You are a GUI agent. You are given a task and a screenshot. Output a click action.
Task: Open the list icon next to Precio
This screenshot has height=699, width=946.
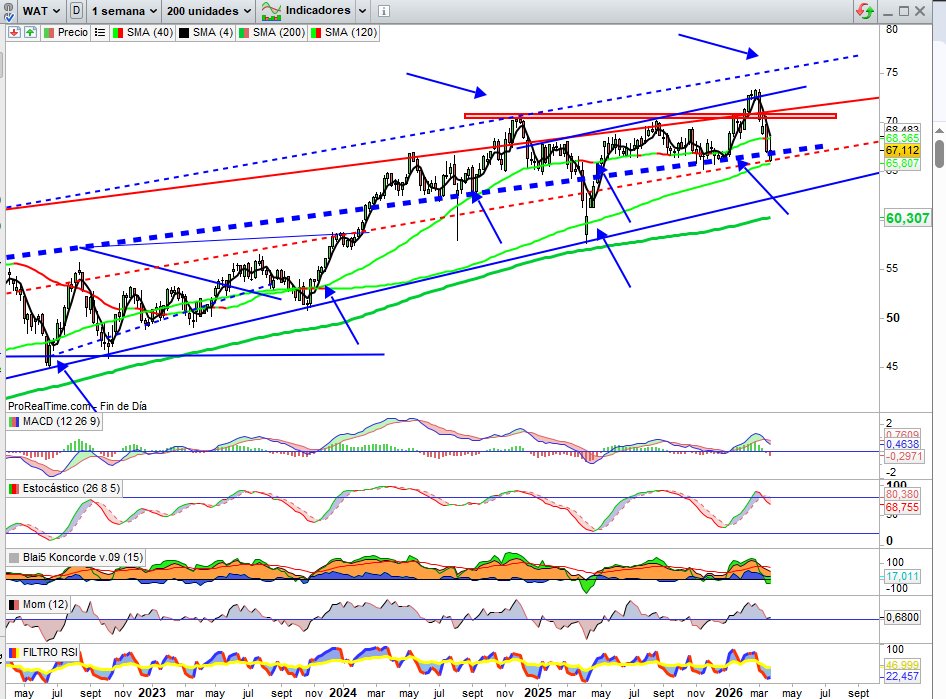(100, 33)
